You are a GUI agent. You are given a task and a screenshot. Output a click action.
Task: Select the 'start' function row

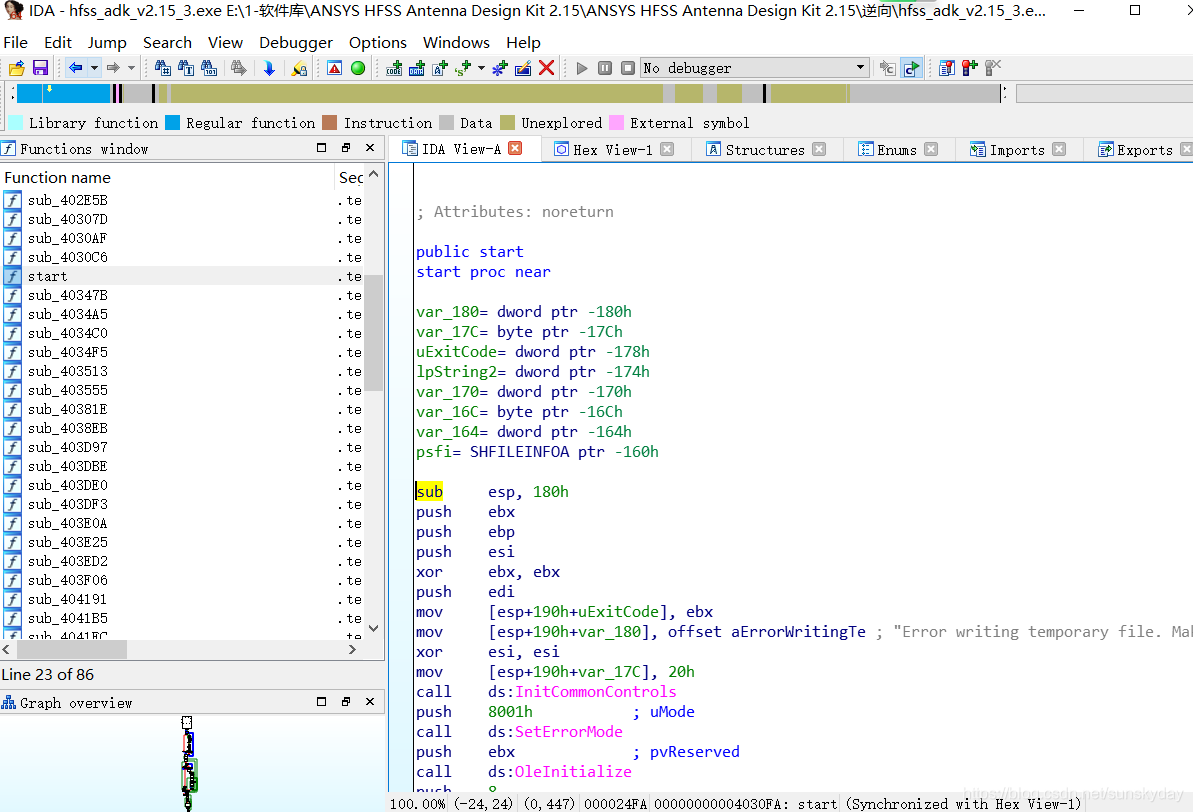[x=183, y=276]
